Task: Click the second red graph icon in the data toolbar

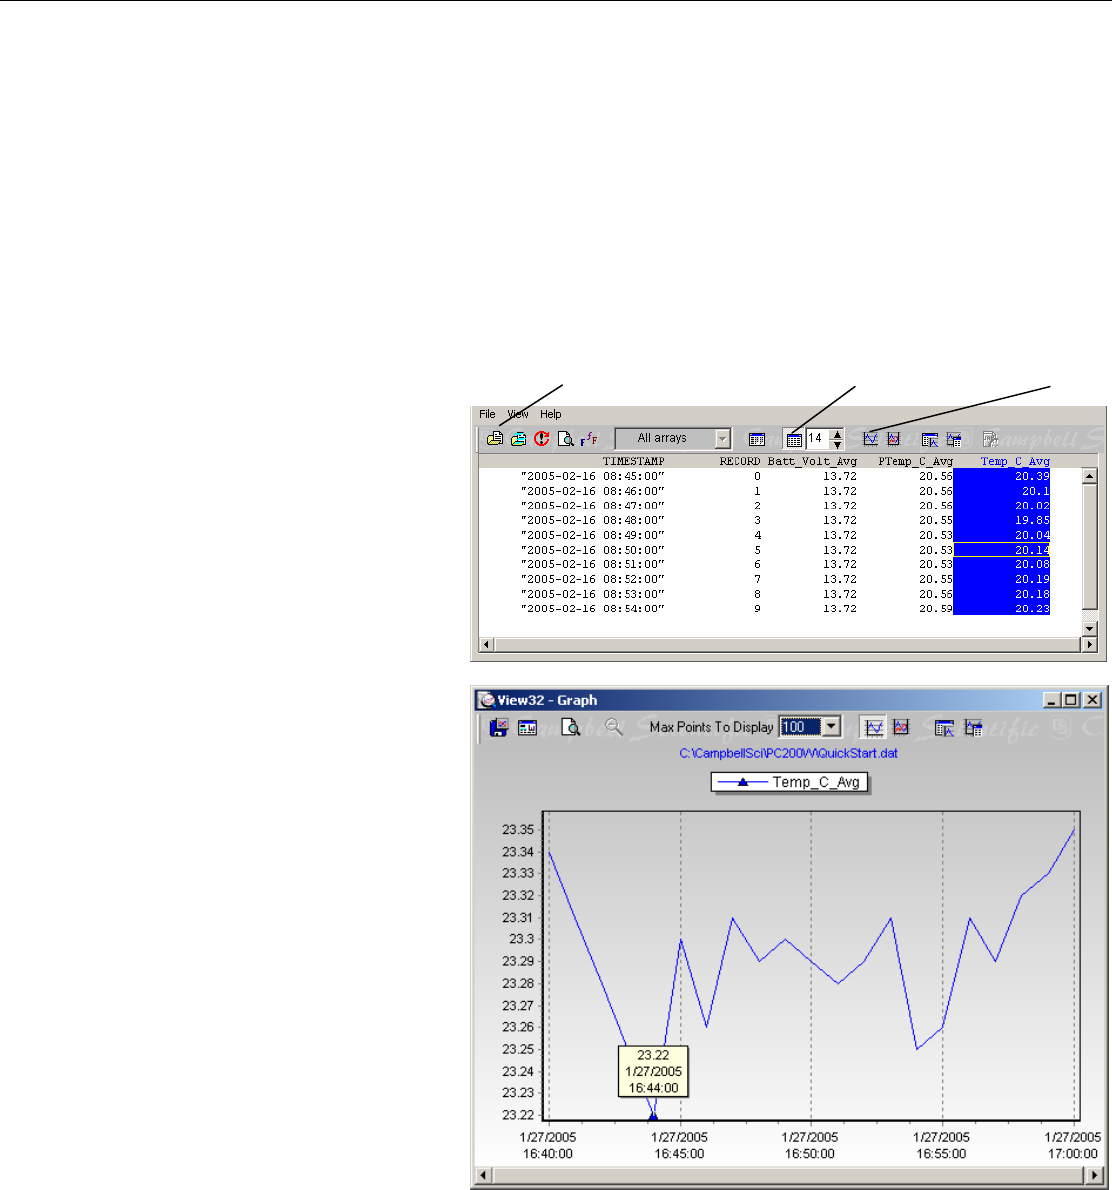Action: click(893, 439)
